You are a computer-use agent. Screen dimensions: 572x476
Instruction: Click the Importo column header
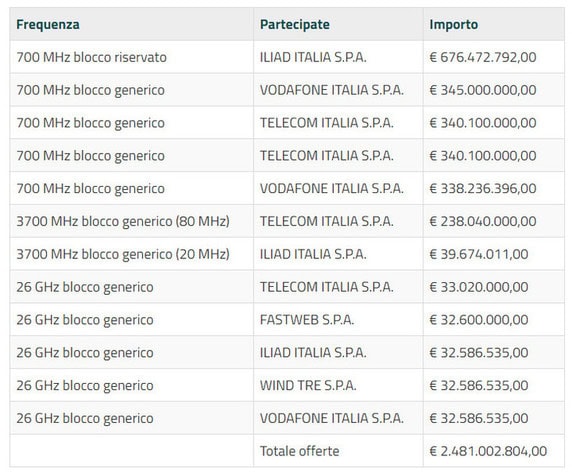pos(454,24)
